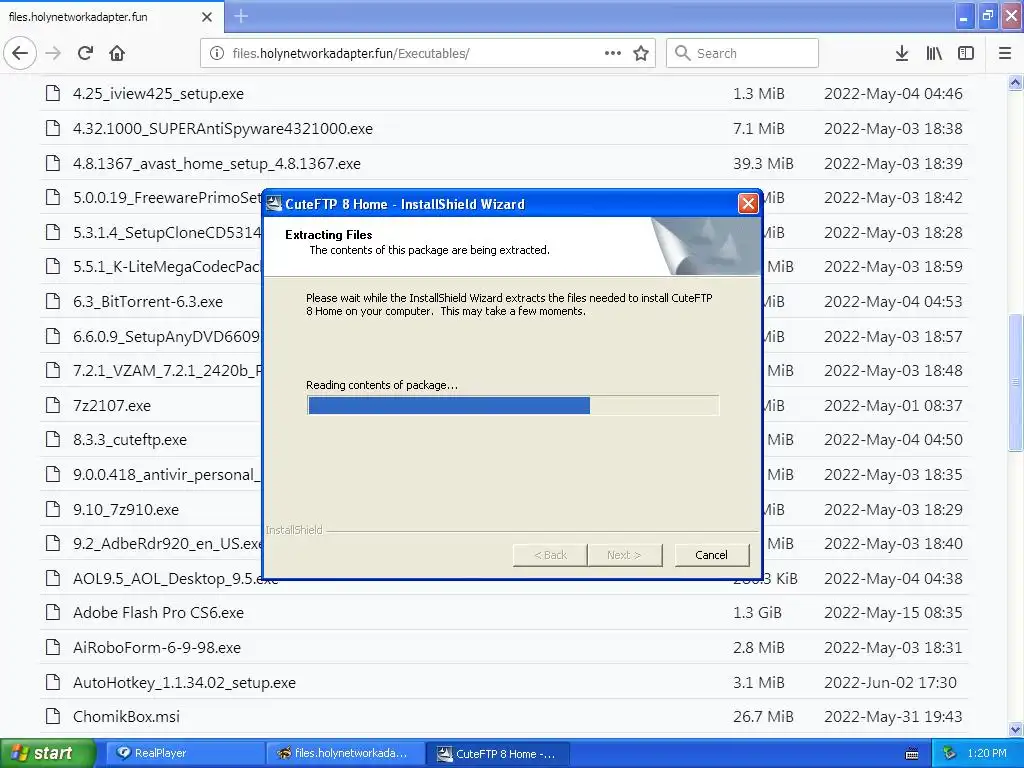Click file icon beside 7z2107.exe

[53, 405]
